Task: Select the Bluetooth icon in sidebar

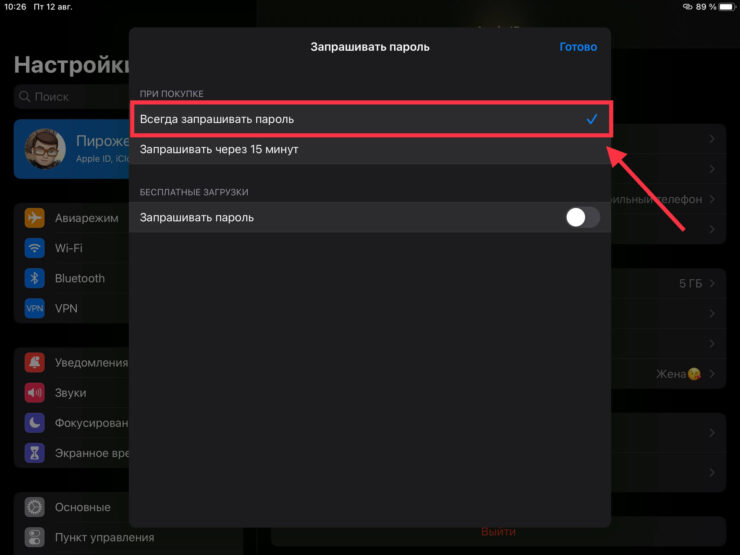Action: pos(36,278)
